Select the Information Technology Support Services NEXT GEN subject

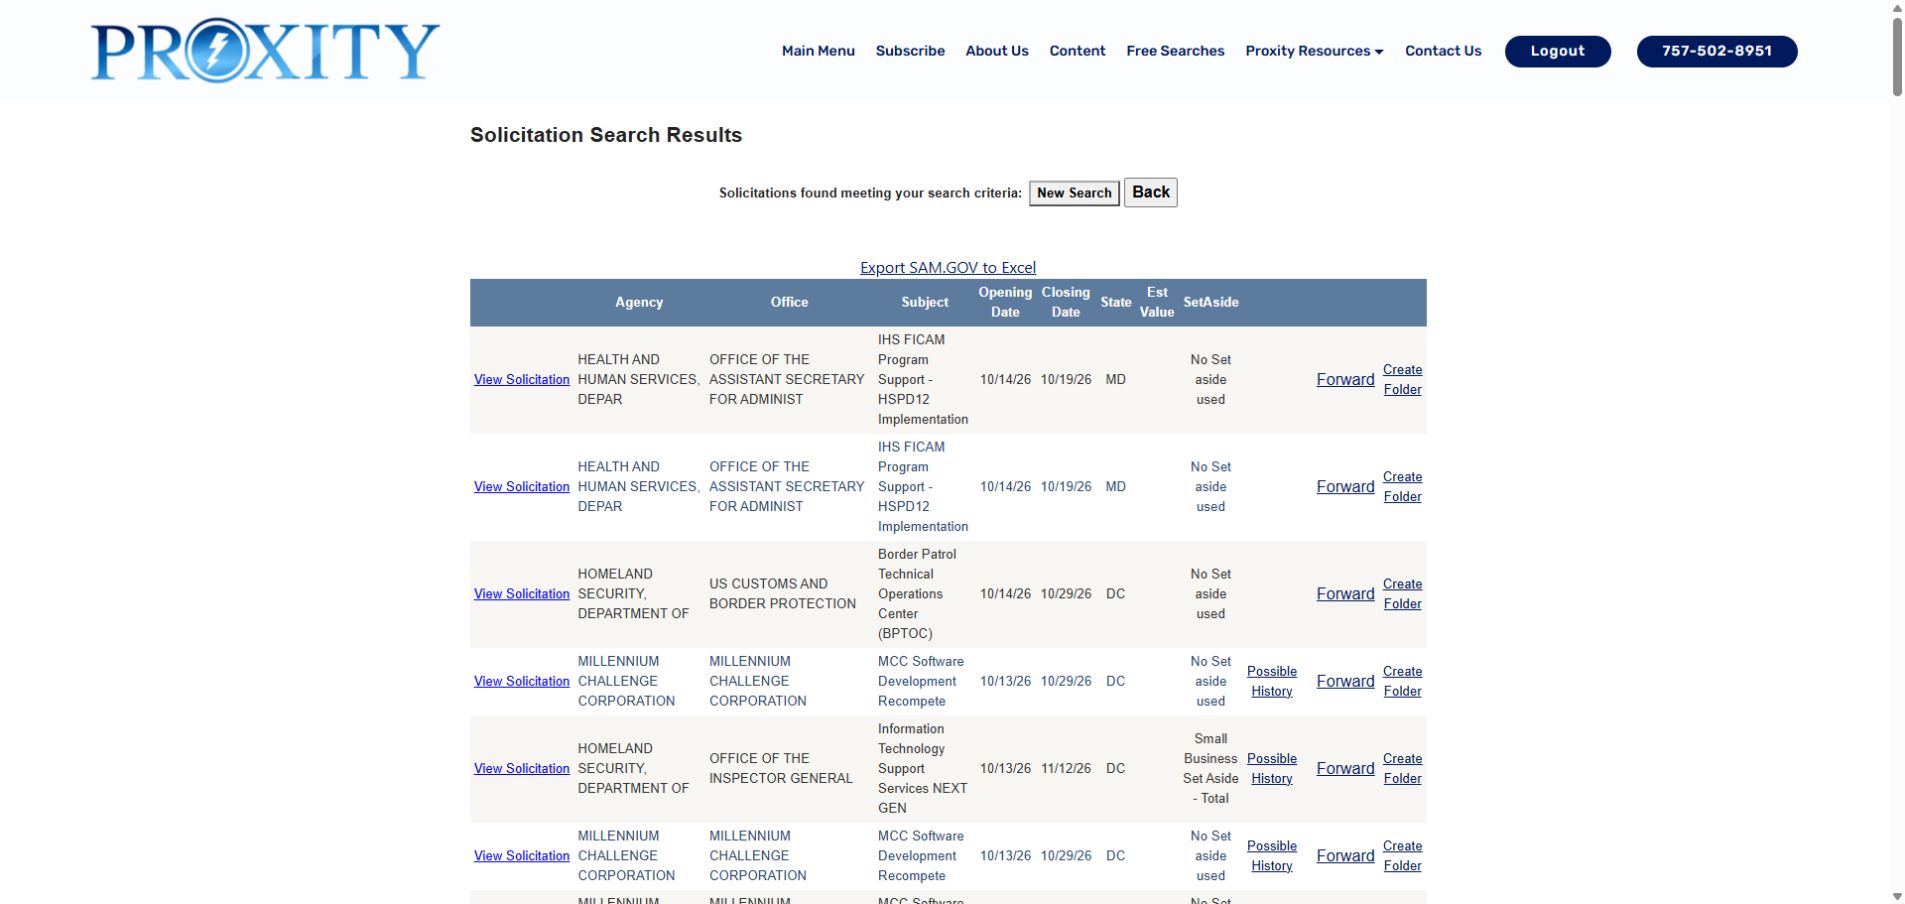pos(922,769)
